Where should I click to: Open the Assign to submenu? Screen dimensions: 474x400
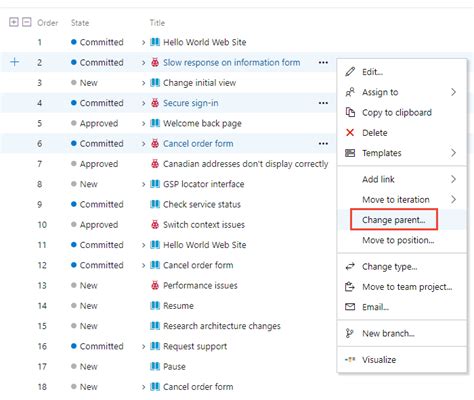point(402,92)
